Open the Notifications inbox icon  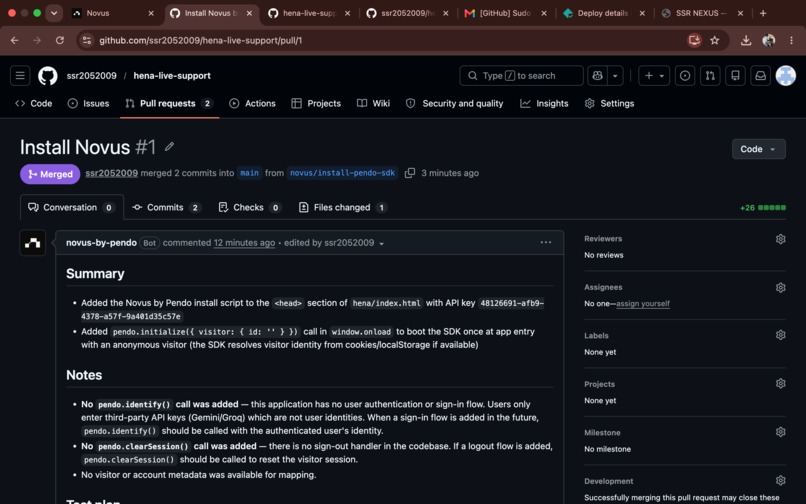[760, 76]
